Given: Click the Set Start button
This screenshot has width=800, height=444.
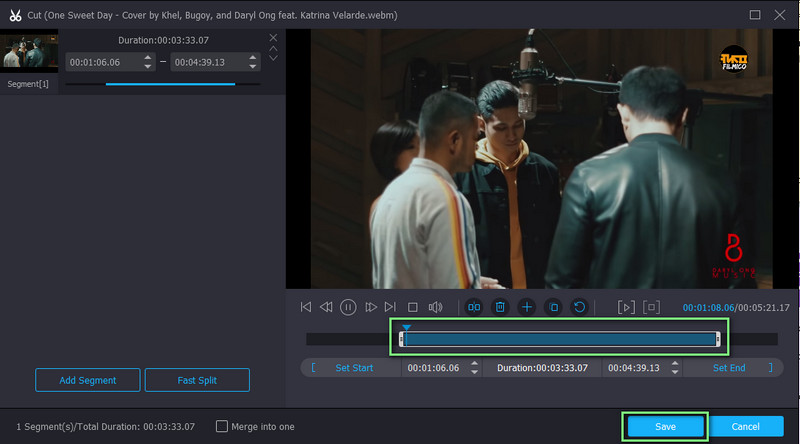Looking at the screenshot, I should [353, 368].
